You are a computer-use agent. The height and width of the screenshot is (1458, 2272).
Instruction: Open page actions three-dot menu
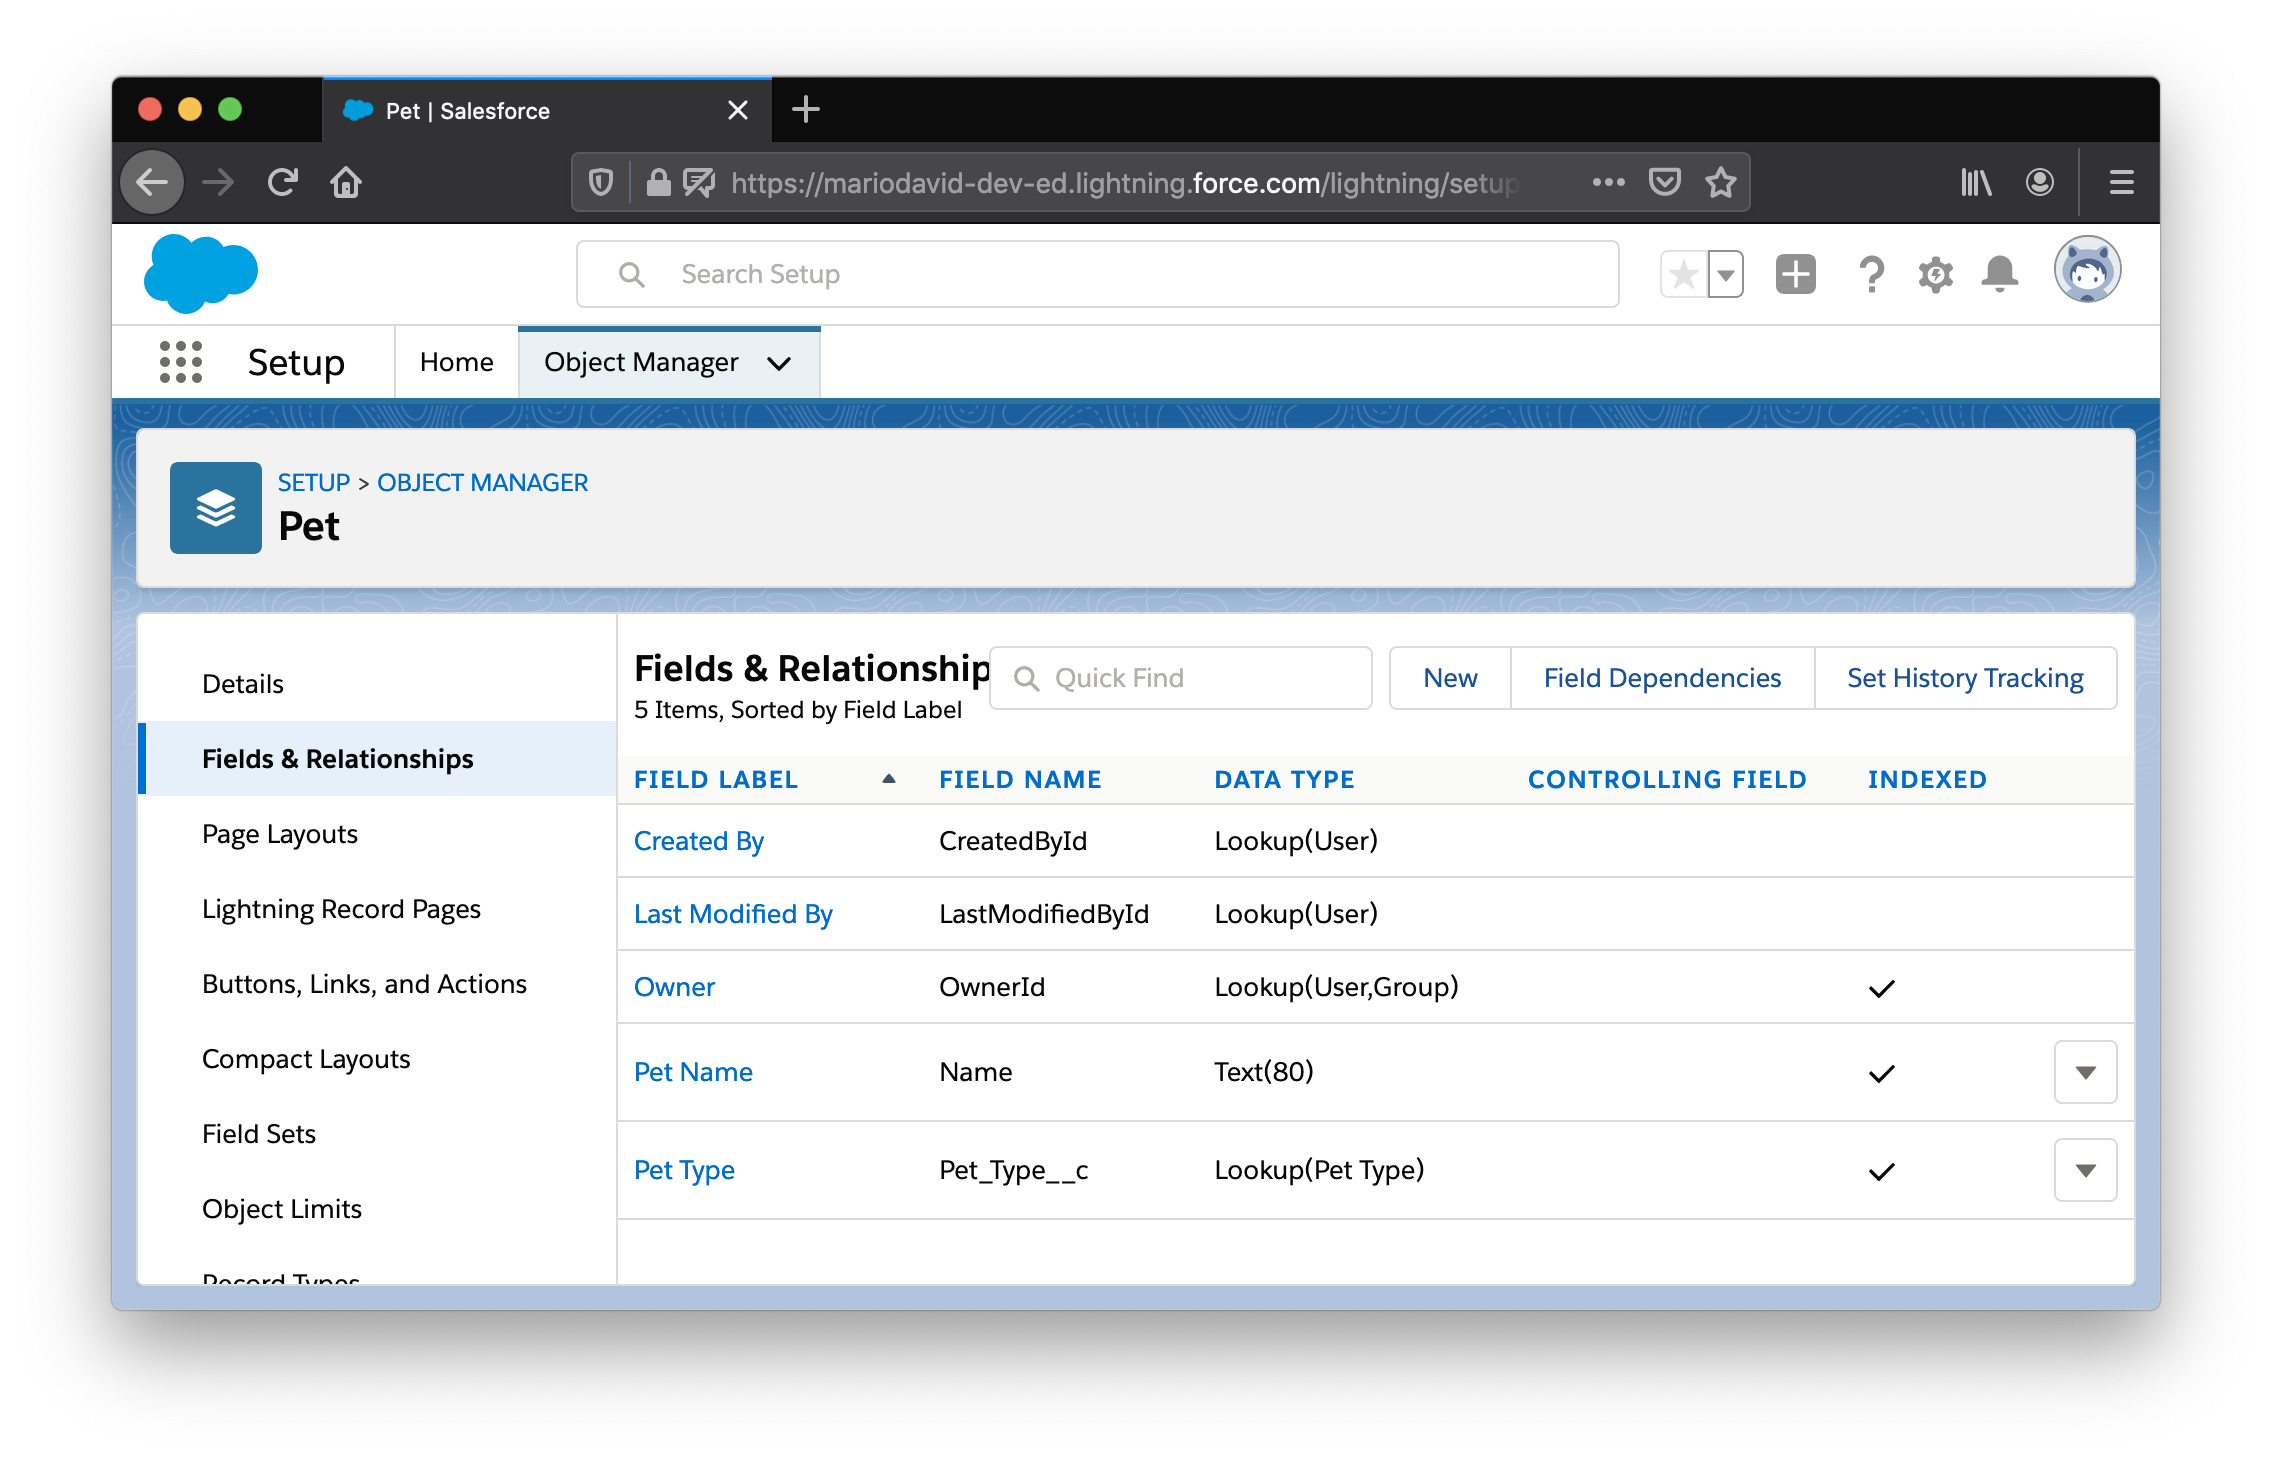tap(1608, 182)
